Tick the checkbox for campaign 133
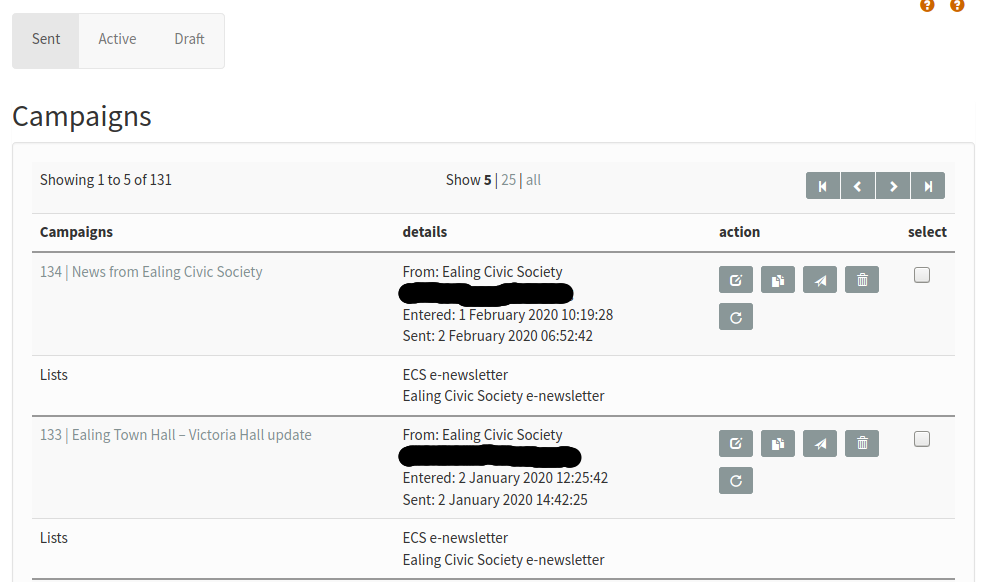 pos(922,439)
